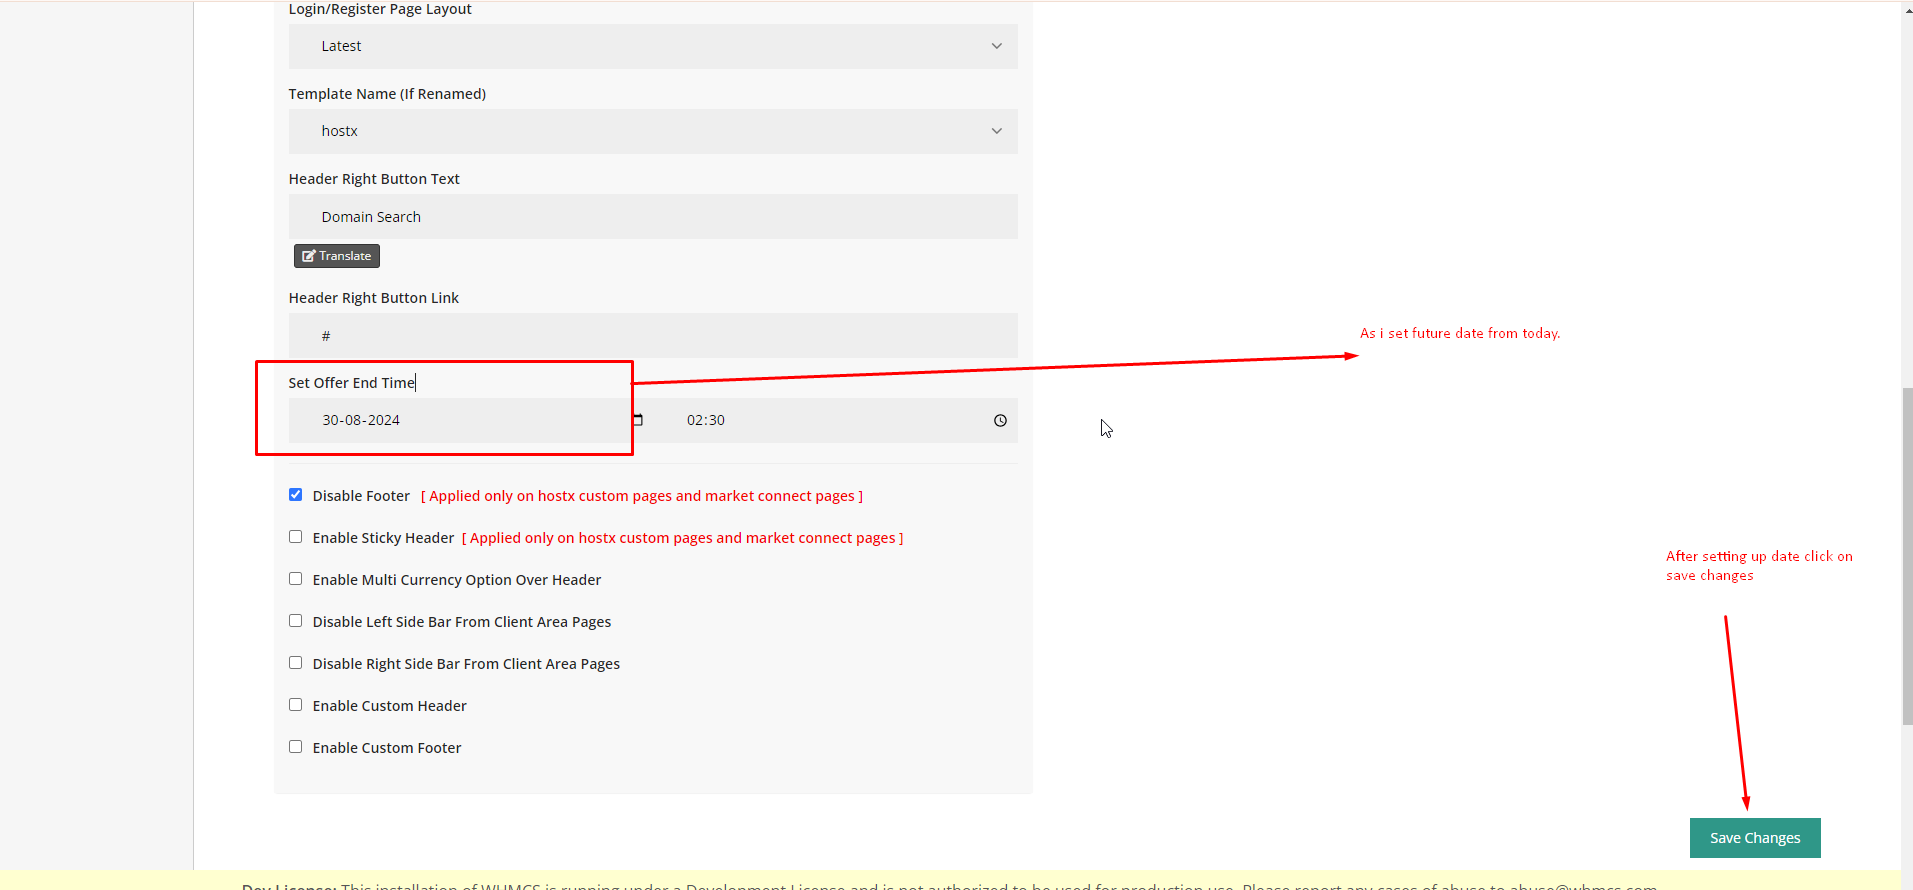Tick Disable Left Side Bar checkbox
The width and height of the screenshot is (1913, 890).
[x=296, y=621]
